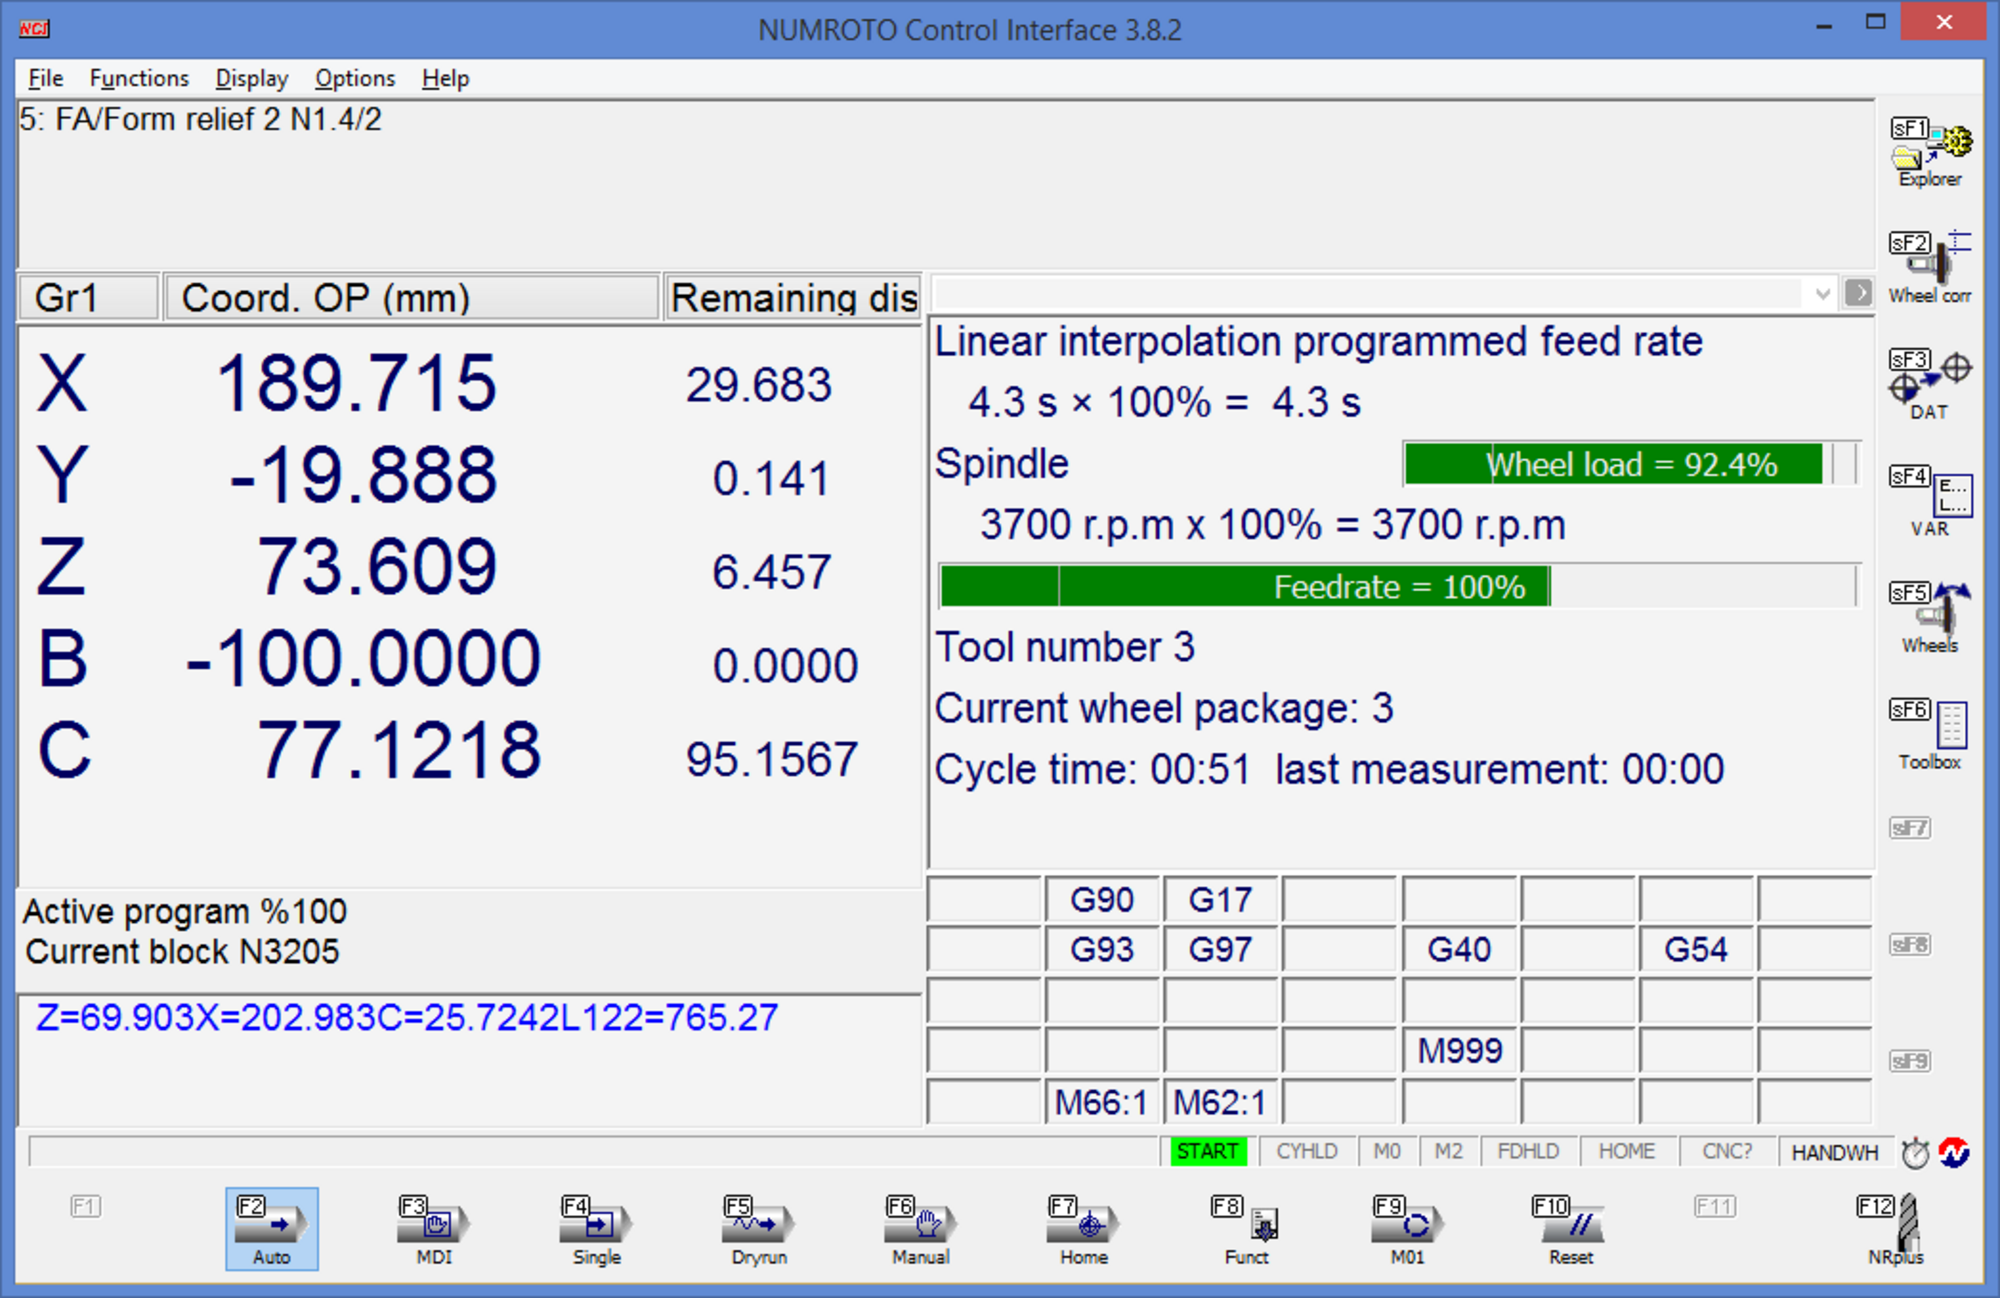Open the sF3 DAT icon
The height and width of the screenshot is (1298, 2000).
click(1929, 385)
